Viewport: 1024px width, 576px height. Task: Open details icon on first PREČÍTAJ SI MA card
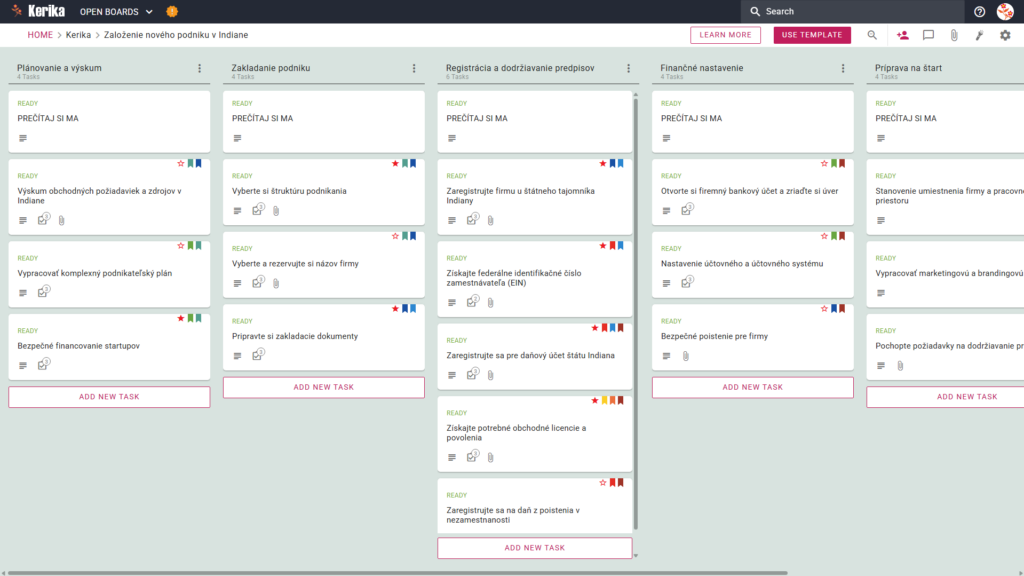(23, 138)
